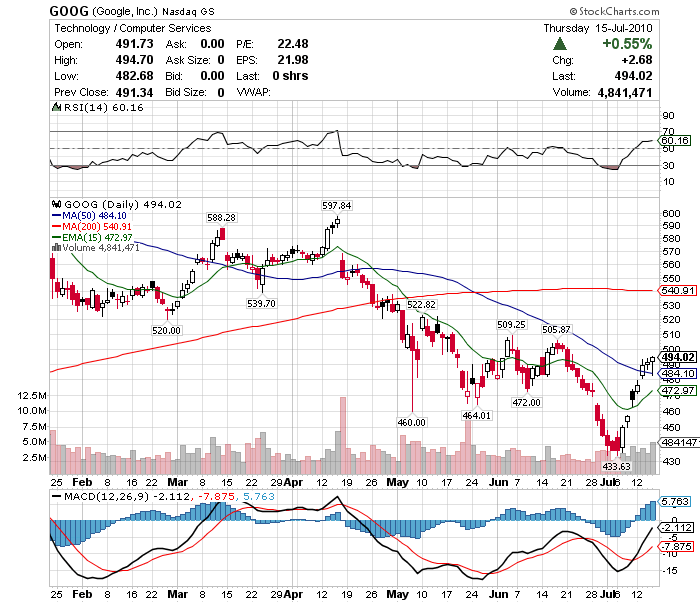The width and height of the screenshot is (700, 603).
Task: Click the -2.112 MACD line tag
Action: [x=677, y=527]
